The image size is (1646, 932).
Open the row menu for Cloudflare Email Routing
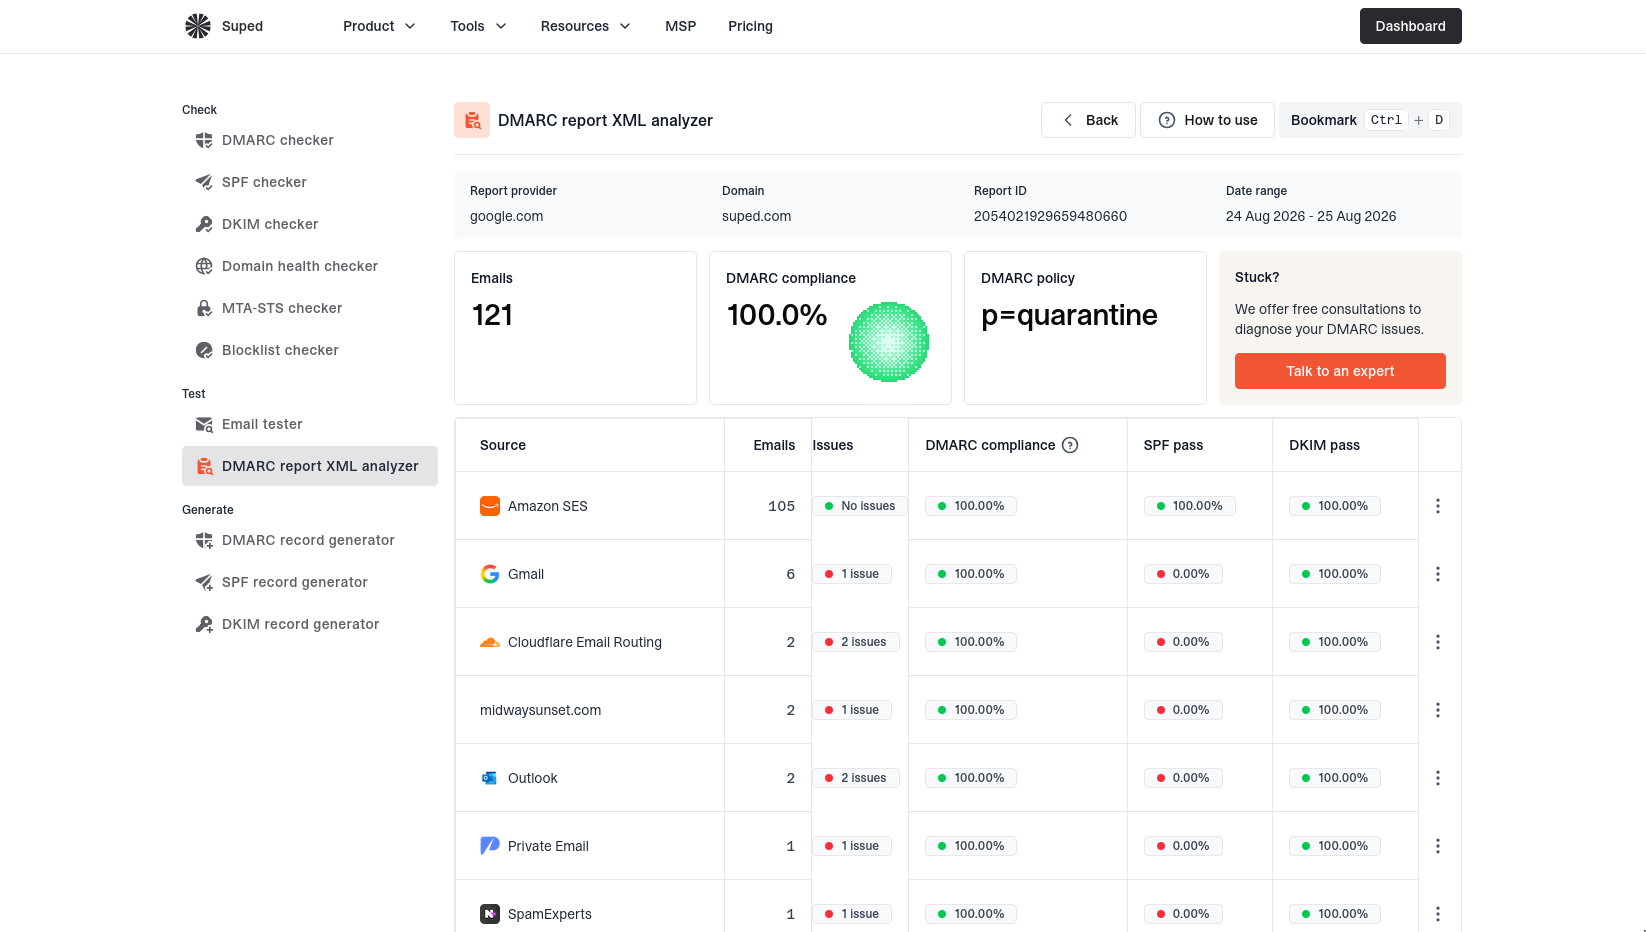[x=1438, y=642]
